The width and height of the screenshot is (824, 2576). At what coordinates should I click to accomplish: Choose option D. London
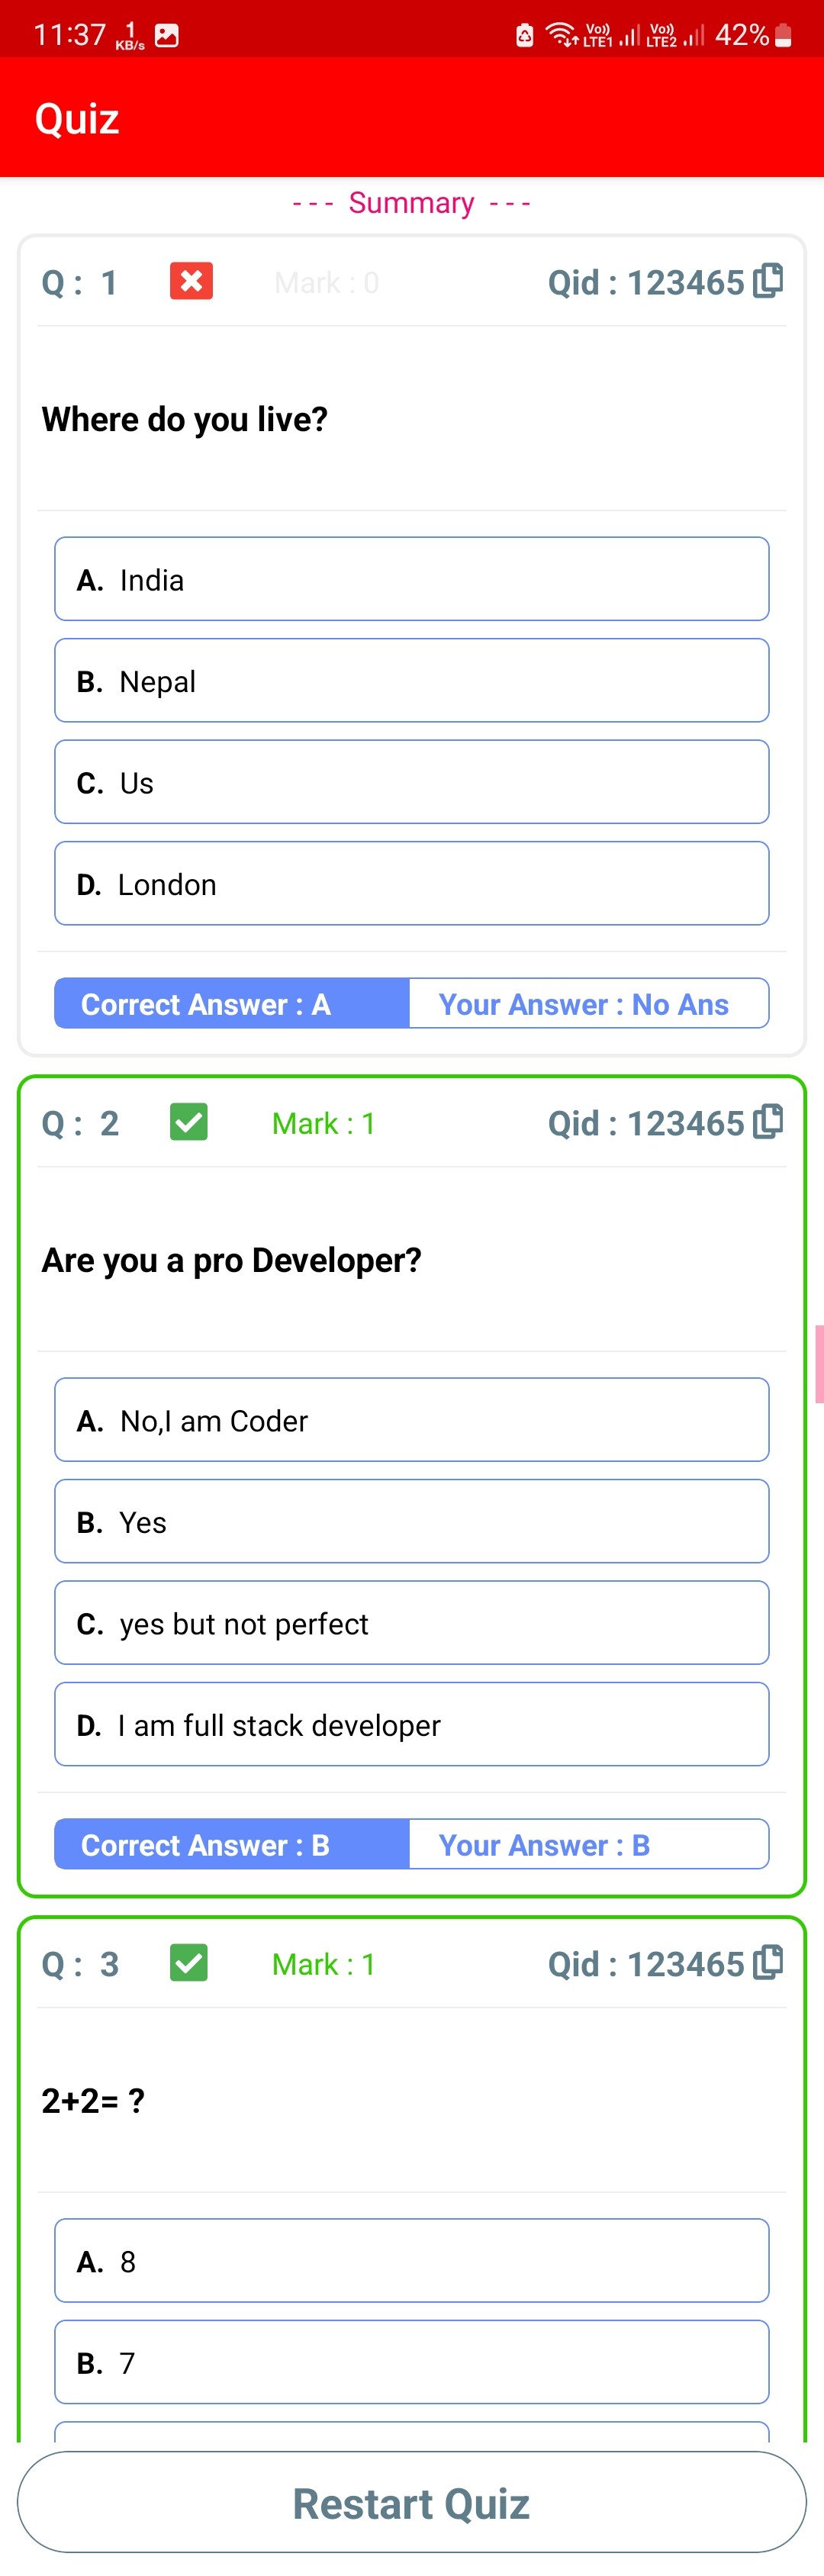pos(411,884)
